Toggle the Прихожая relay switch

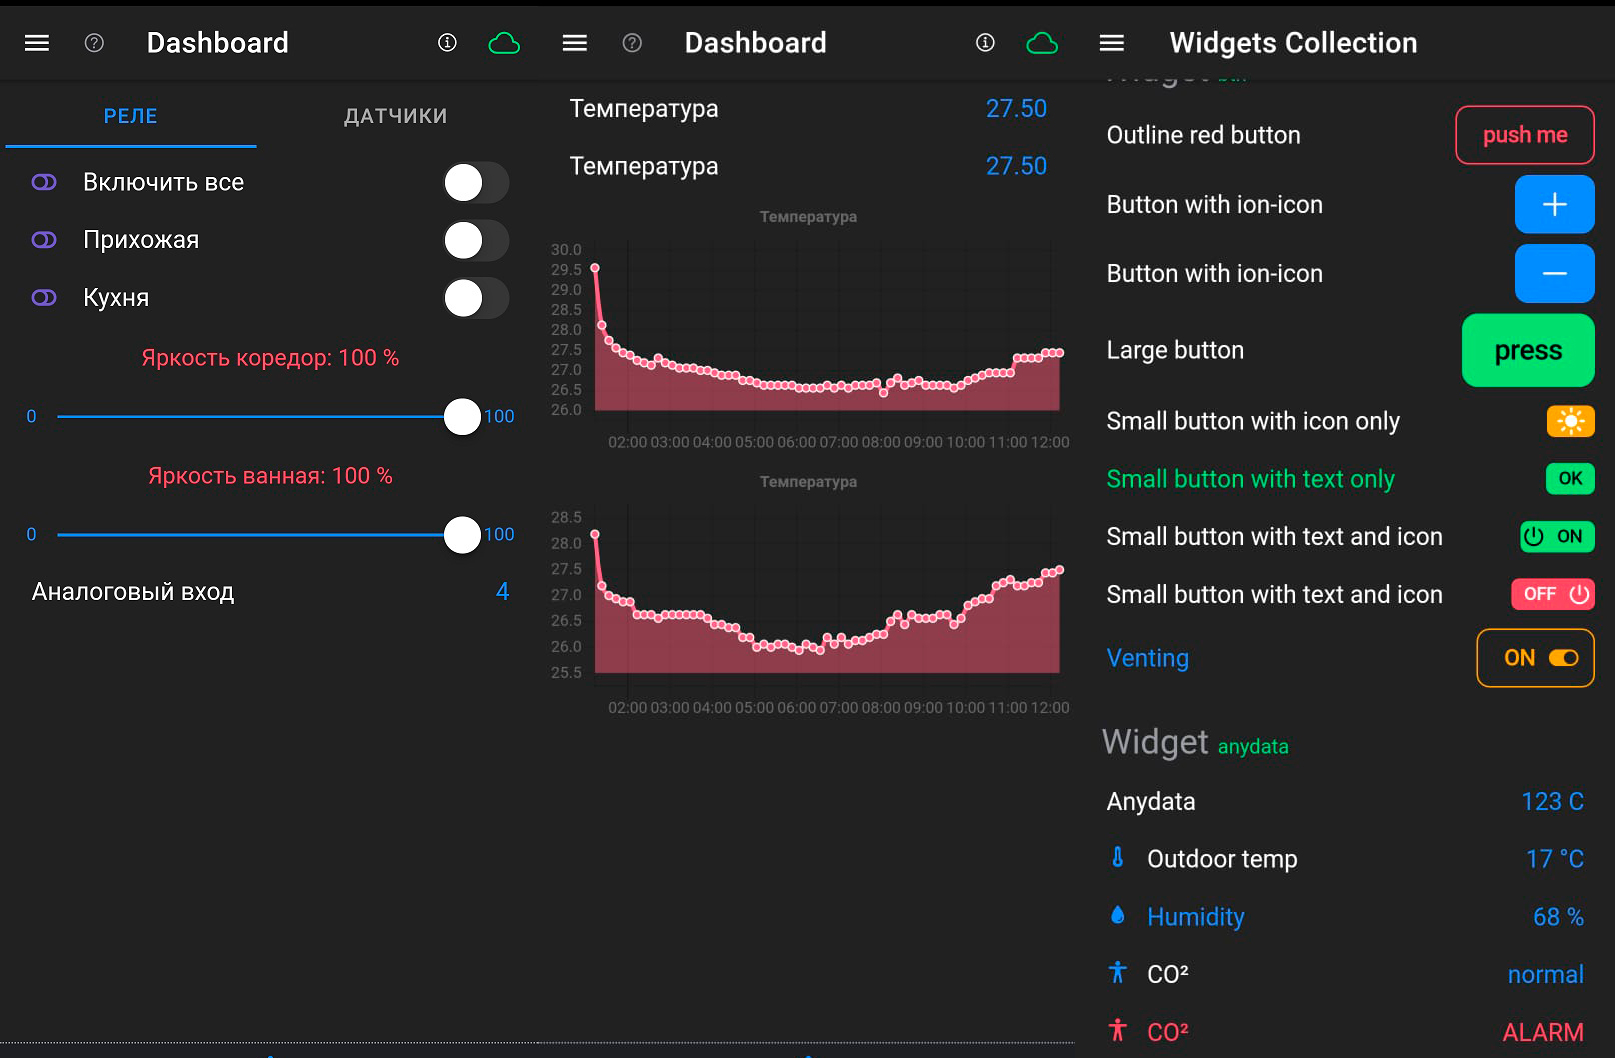tap(476, 241)
